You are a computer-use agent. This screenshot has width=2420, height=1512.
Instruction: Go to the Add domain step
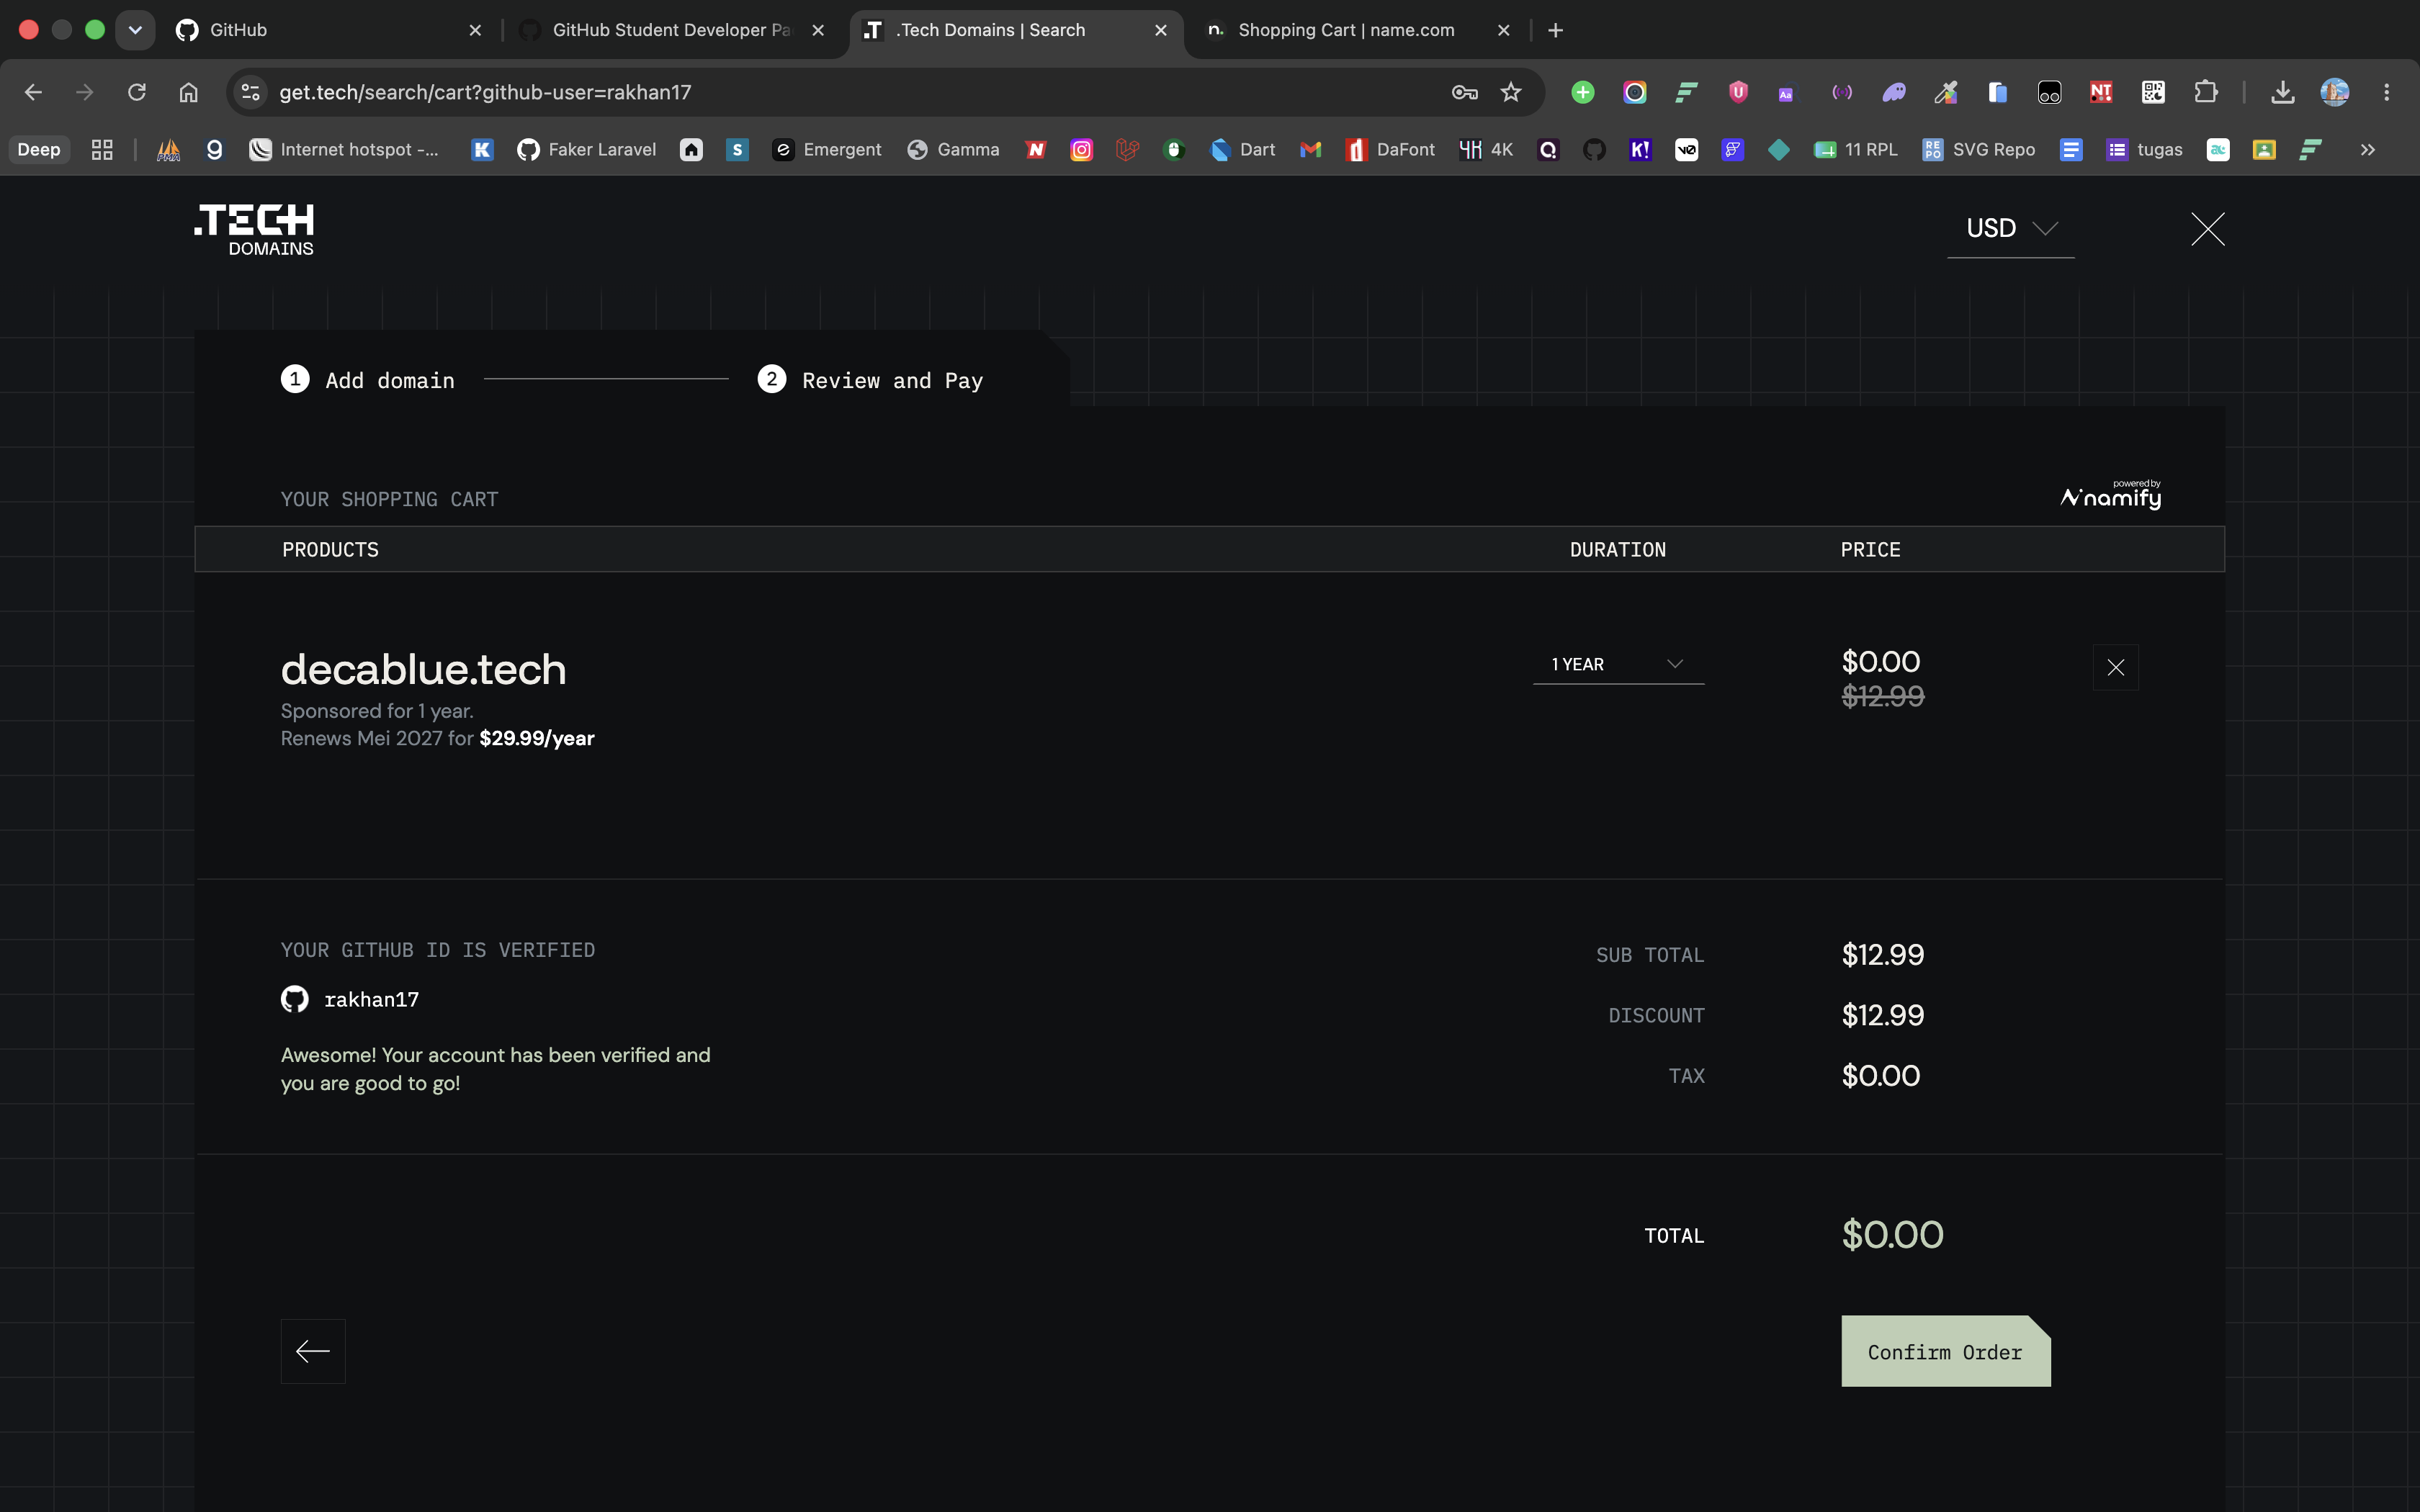pyautogui.click(x=368, y=380)
